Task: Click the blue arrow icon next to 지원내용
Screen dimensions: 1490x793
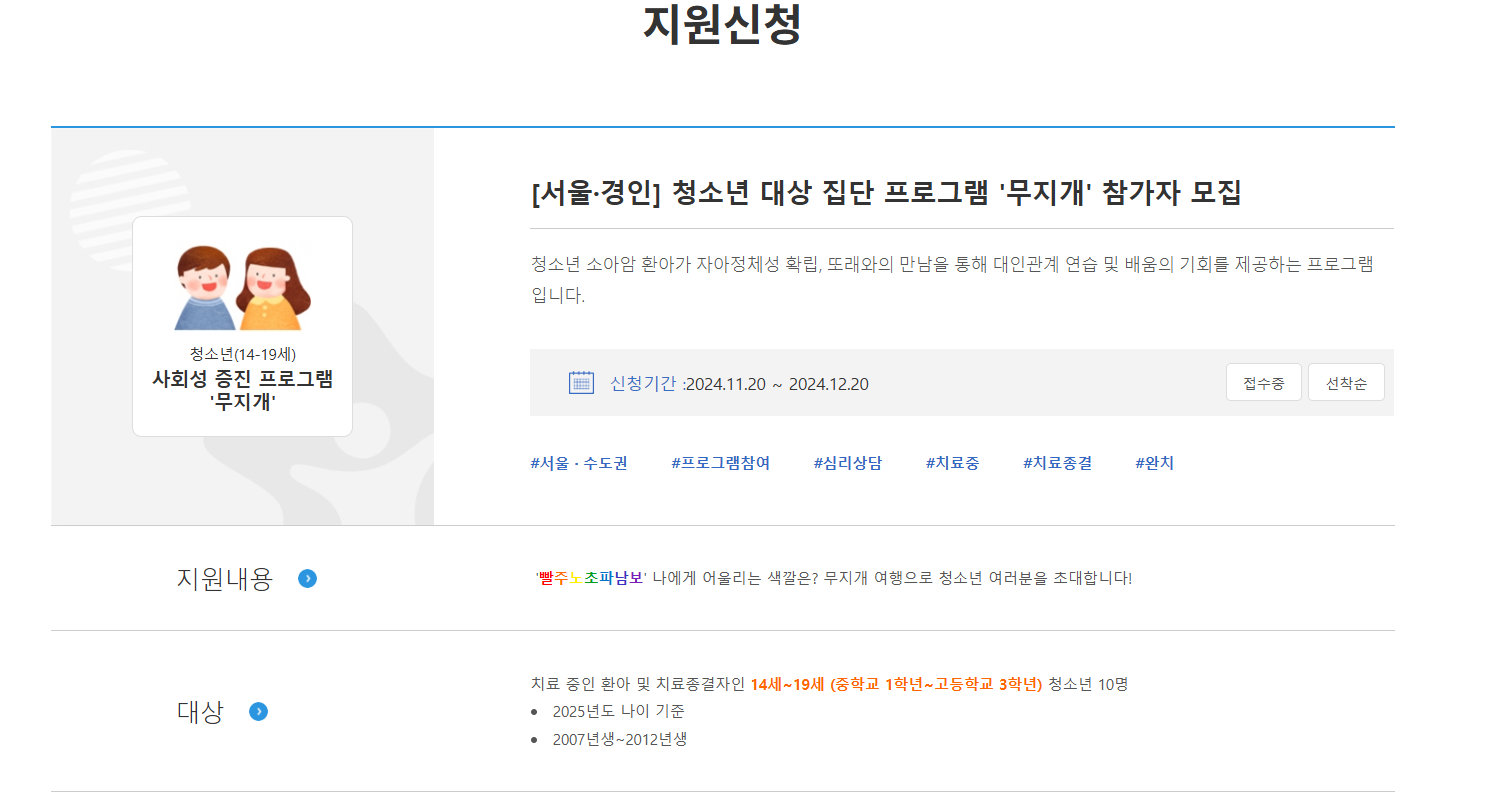Action: [308, 579]
